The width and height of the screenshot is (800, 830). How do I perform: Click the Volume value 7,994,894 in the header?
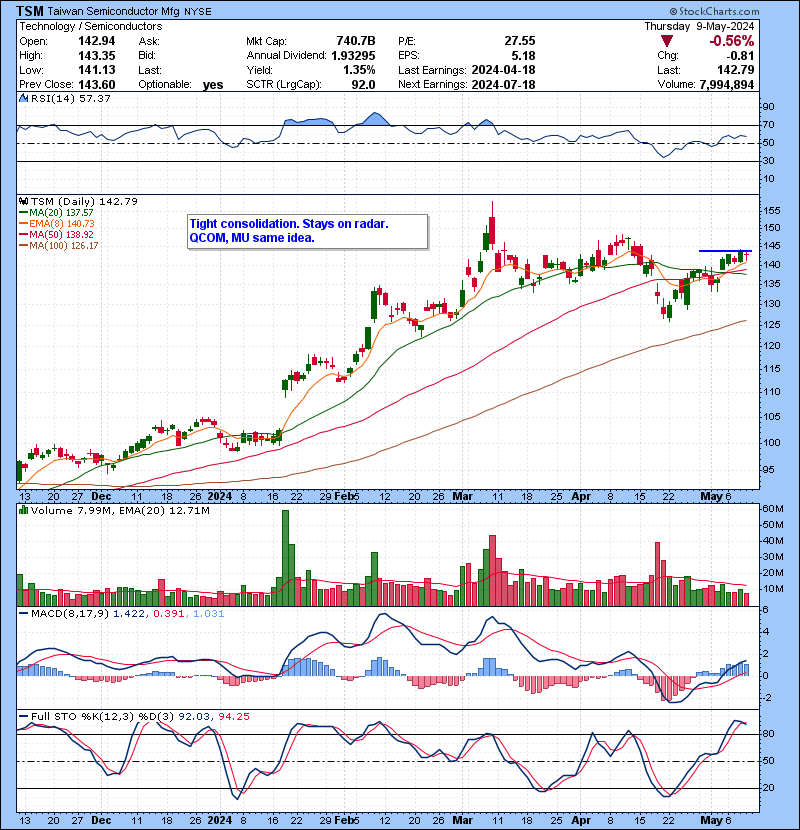(726, 84)
